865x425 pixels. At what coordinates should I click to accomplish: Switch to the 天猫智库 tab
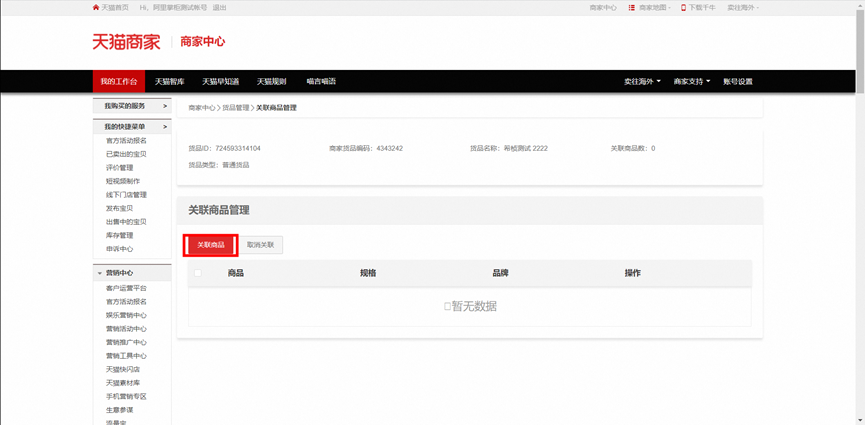[x=170, y=82]
